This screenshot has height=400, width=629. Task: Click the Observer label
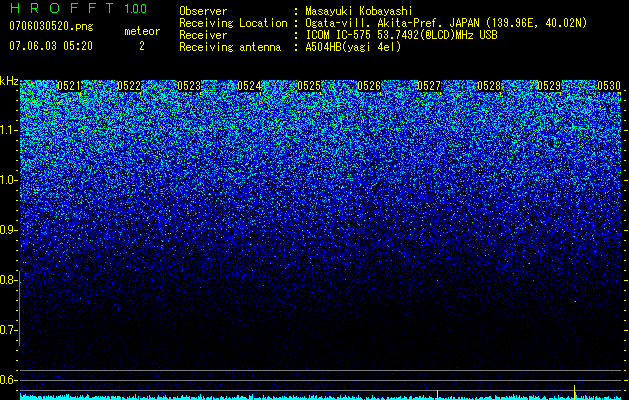[203, 11]
